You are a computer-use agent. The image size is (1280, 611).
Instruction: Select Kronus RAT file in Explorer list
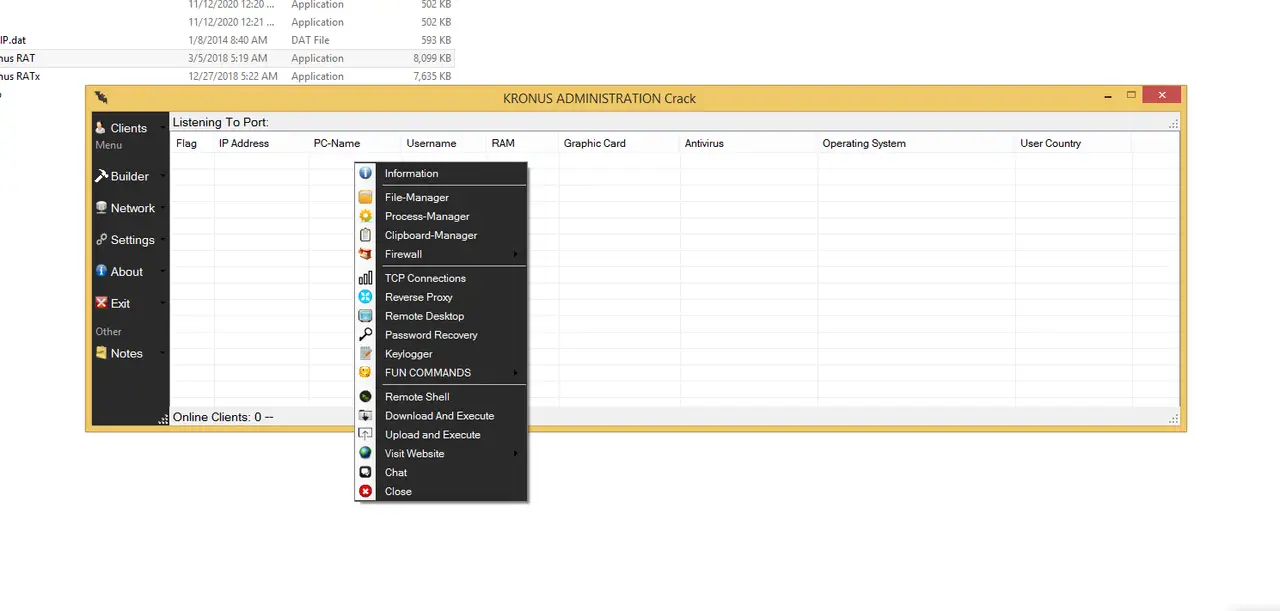[18, 58]
